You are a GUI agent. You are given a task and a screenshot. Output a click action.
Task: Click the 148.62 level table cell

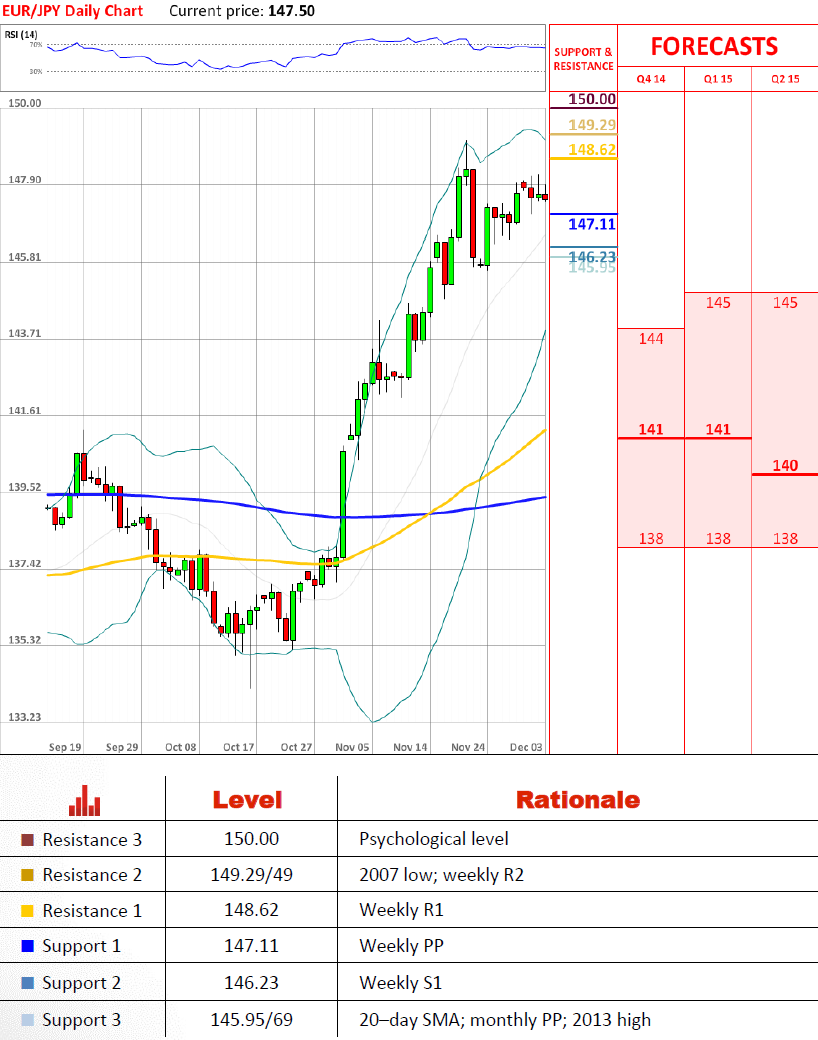point(251,909)
